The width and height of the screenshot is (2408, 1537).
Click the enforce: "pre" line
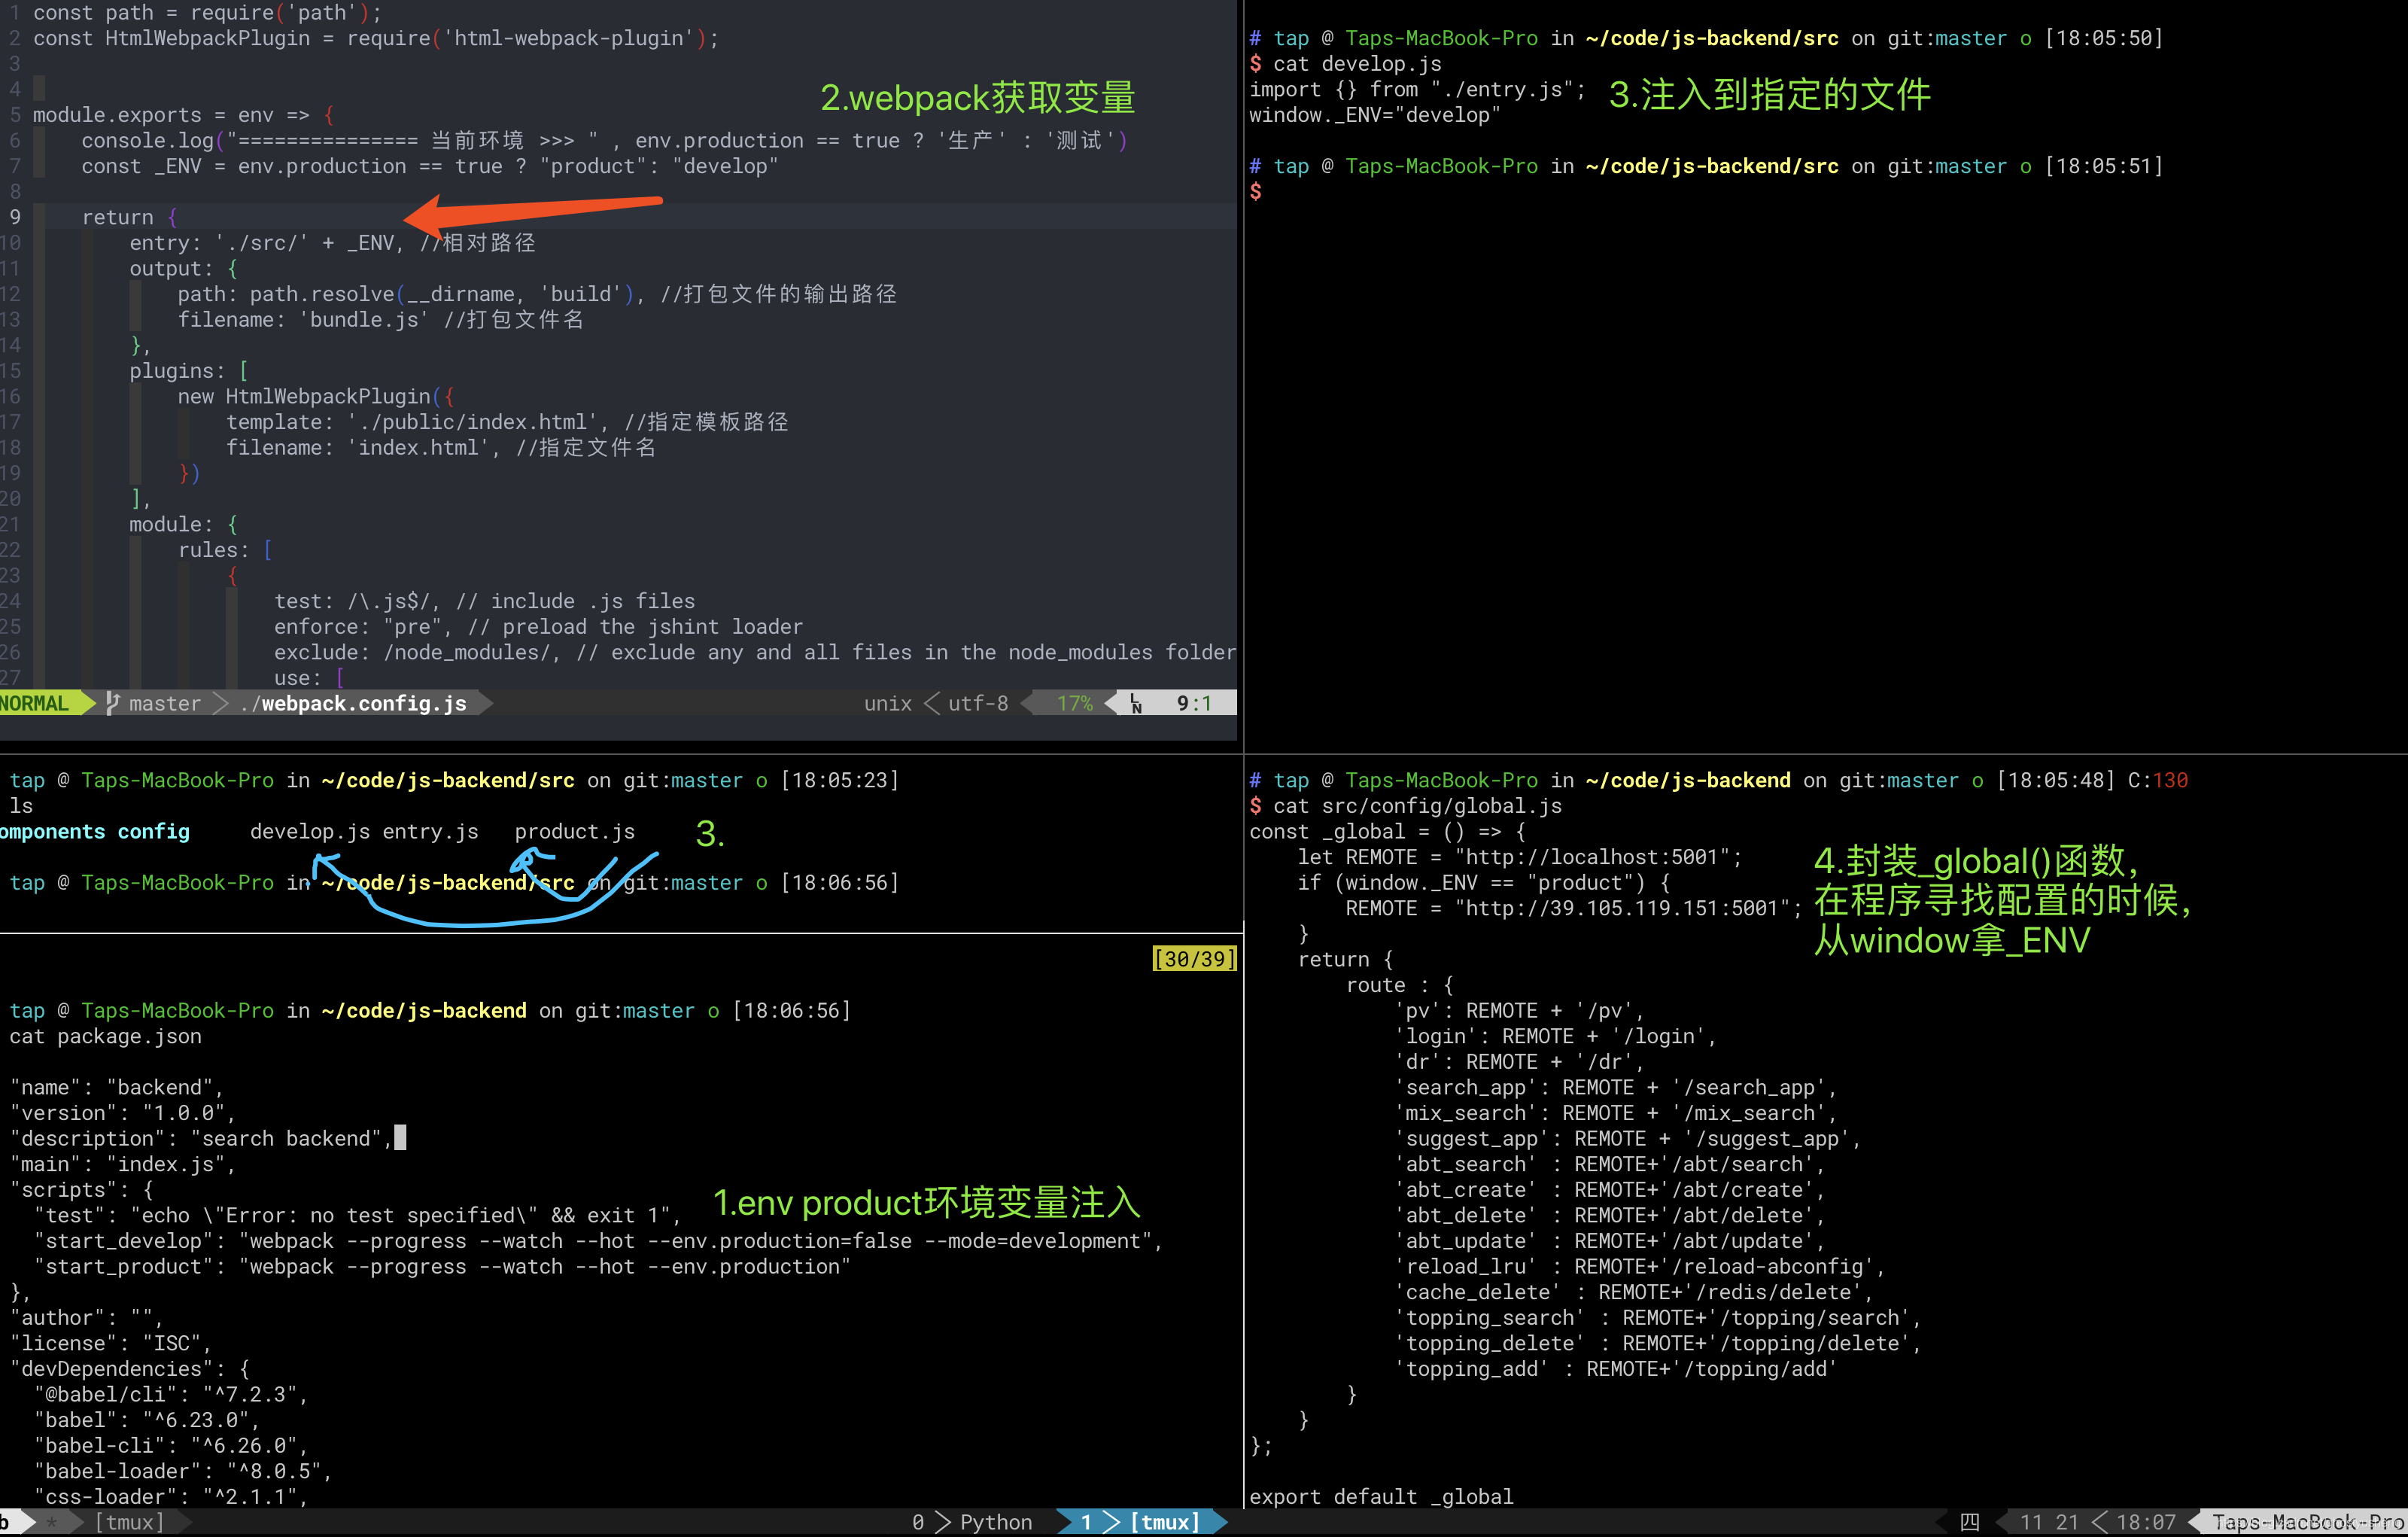tap(539, 626)
